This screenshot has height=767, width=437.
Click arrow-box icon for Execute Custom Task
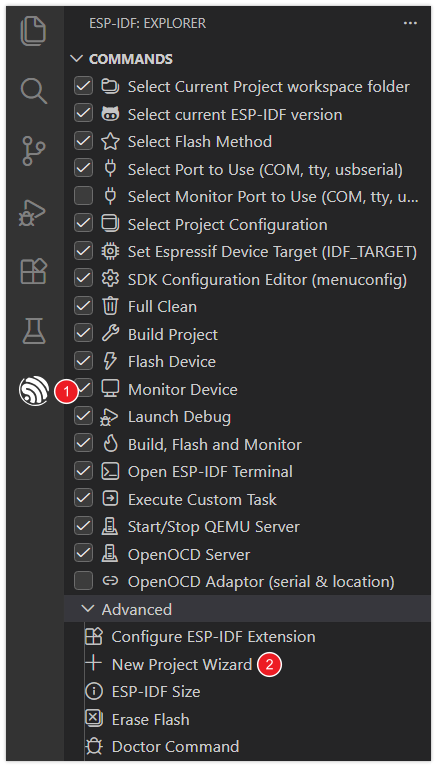coord(110,499)
